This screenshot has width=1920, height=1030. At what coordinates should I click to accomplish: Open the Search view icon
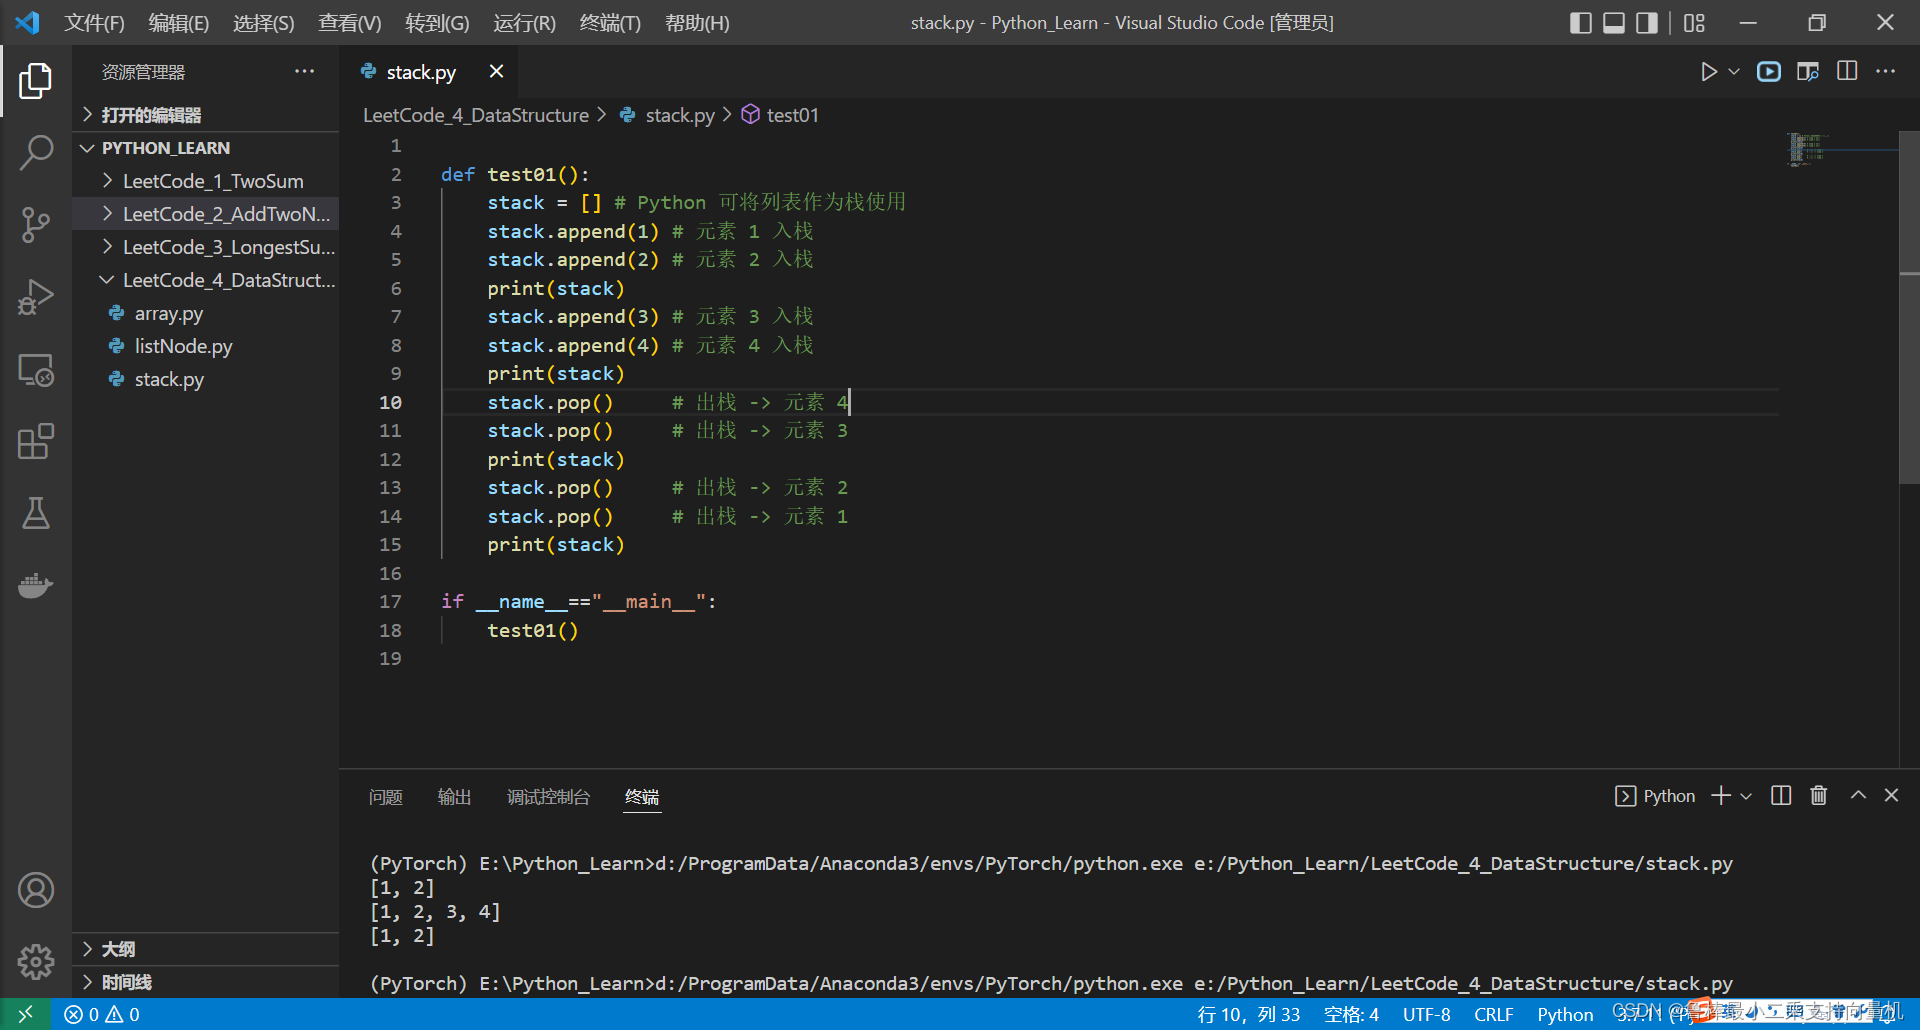tap(36, 153)
